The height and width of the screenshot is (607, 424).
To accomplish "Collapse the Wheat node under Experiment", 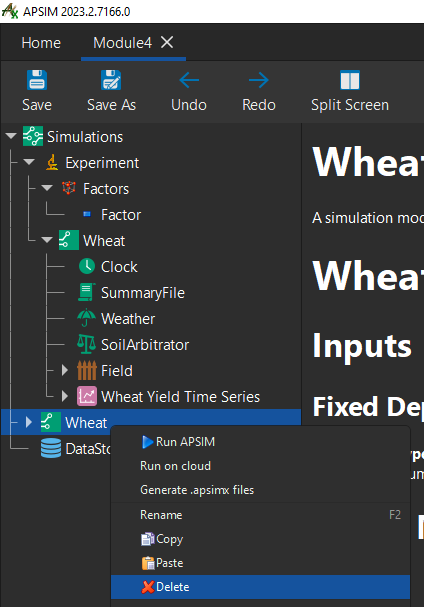I will point(47,240).
